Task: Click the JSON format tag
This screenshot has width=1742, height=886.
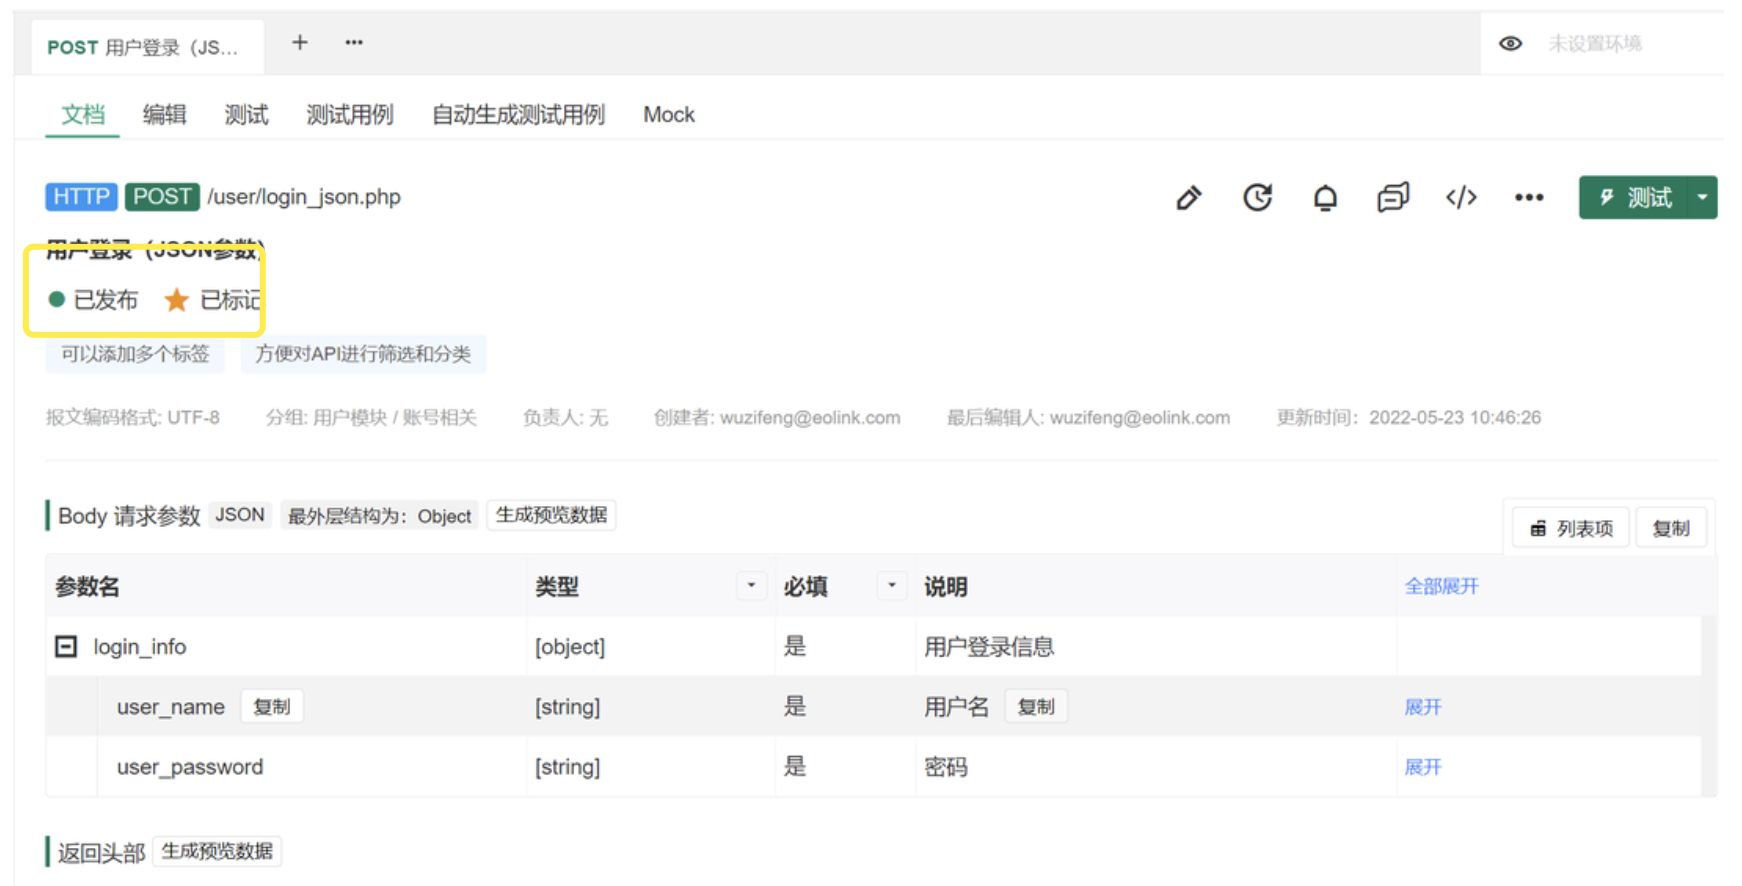Action: 240,515
